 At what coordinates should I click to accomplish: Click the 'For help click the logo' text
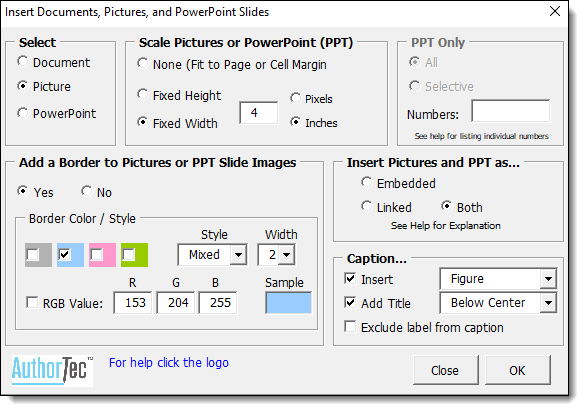coord(169,363)
